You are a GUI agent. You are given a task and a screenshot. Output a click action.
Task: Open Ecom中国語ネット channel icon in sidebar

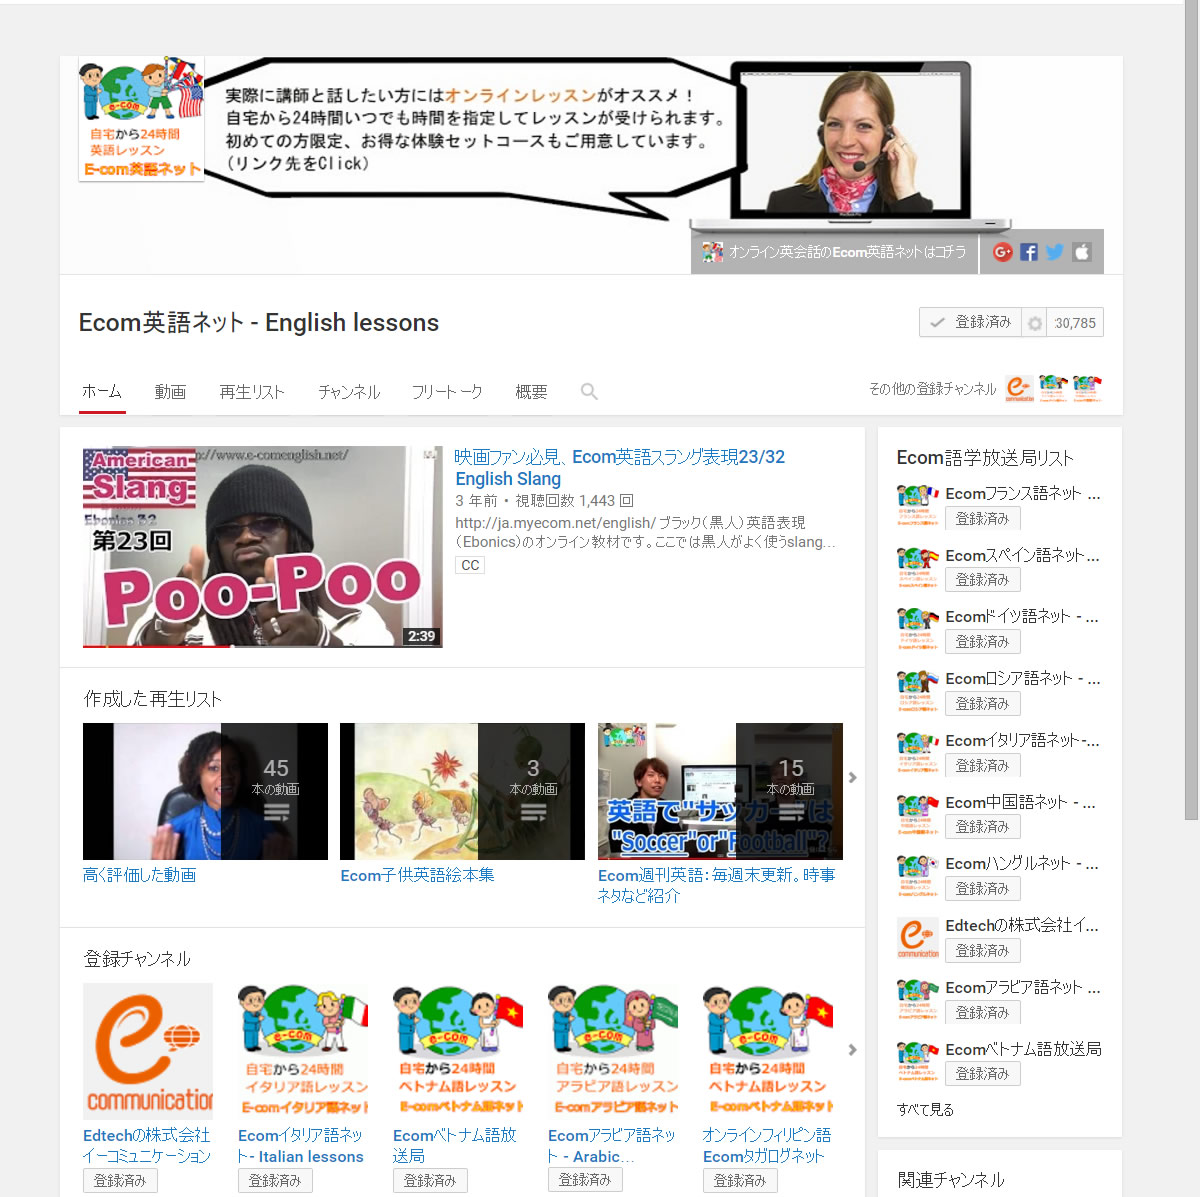(x=917, y=814)
